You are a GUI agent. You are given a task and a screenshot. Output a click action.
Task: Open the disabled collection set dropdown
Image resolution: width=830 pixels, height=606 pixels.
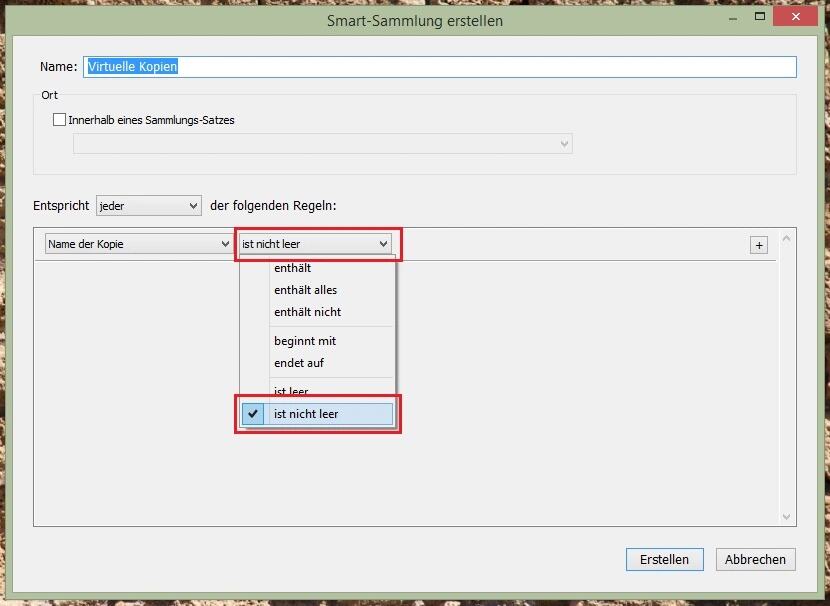[322, 144]
